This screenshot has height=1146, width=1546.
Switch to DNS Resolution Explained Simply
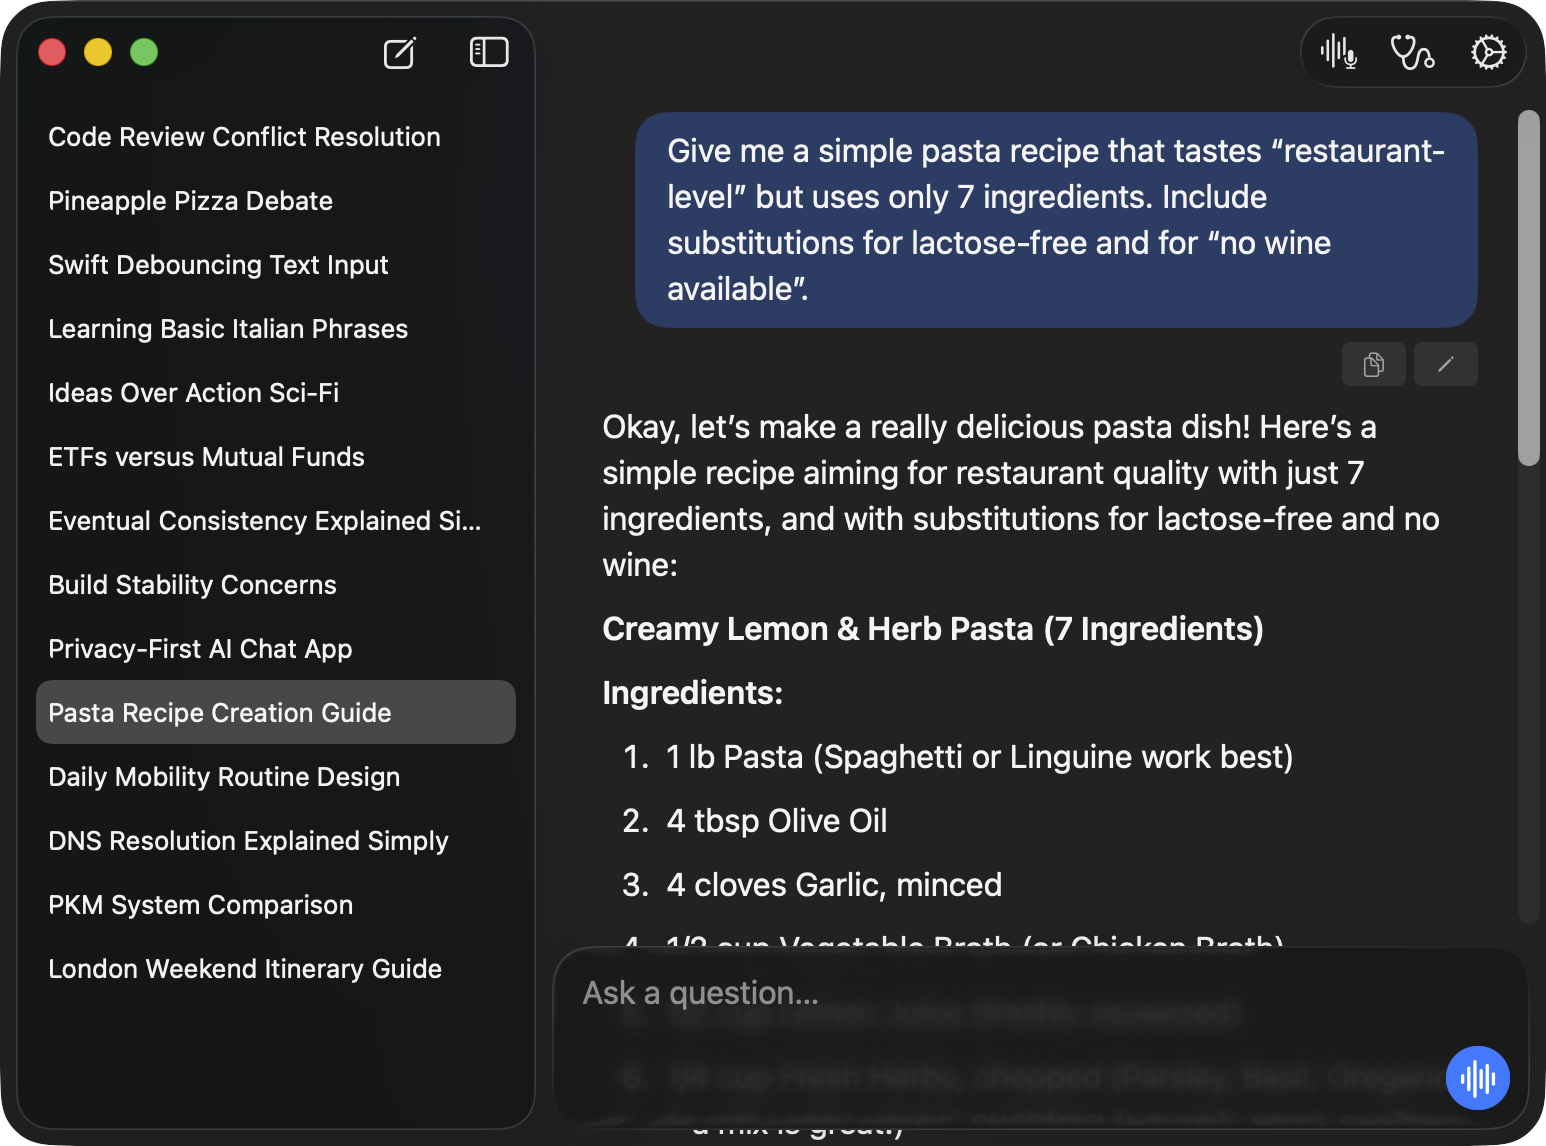(x=248, y=841)
